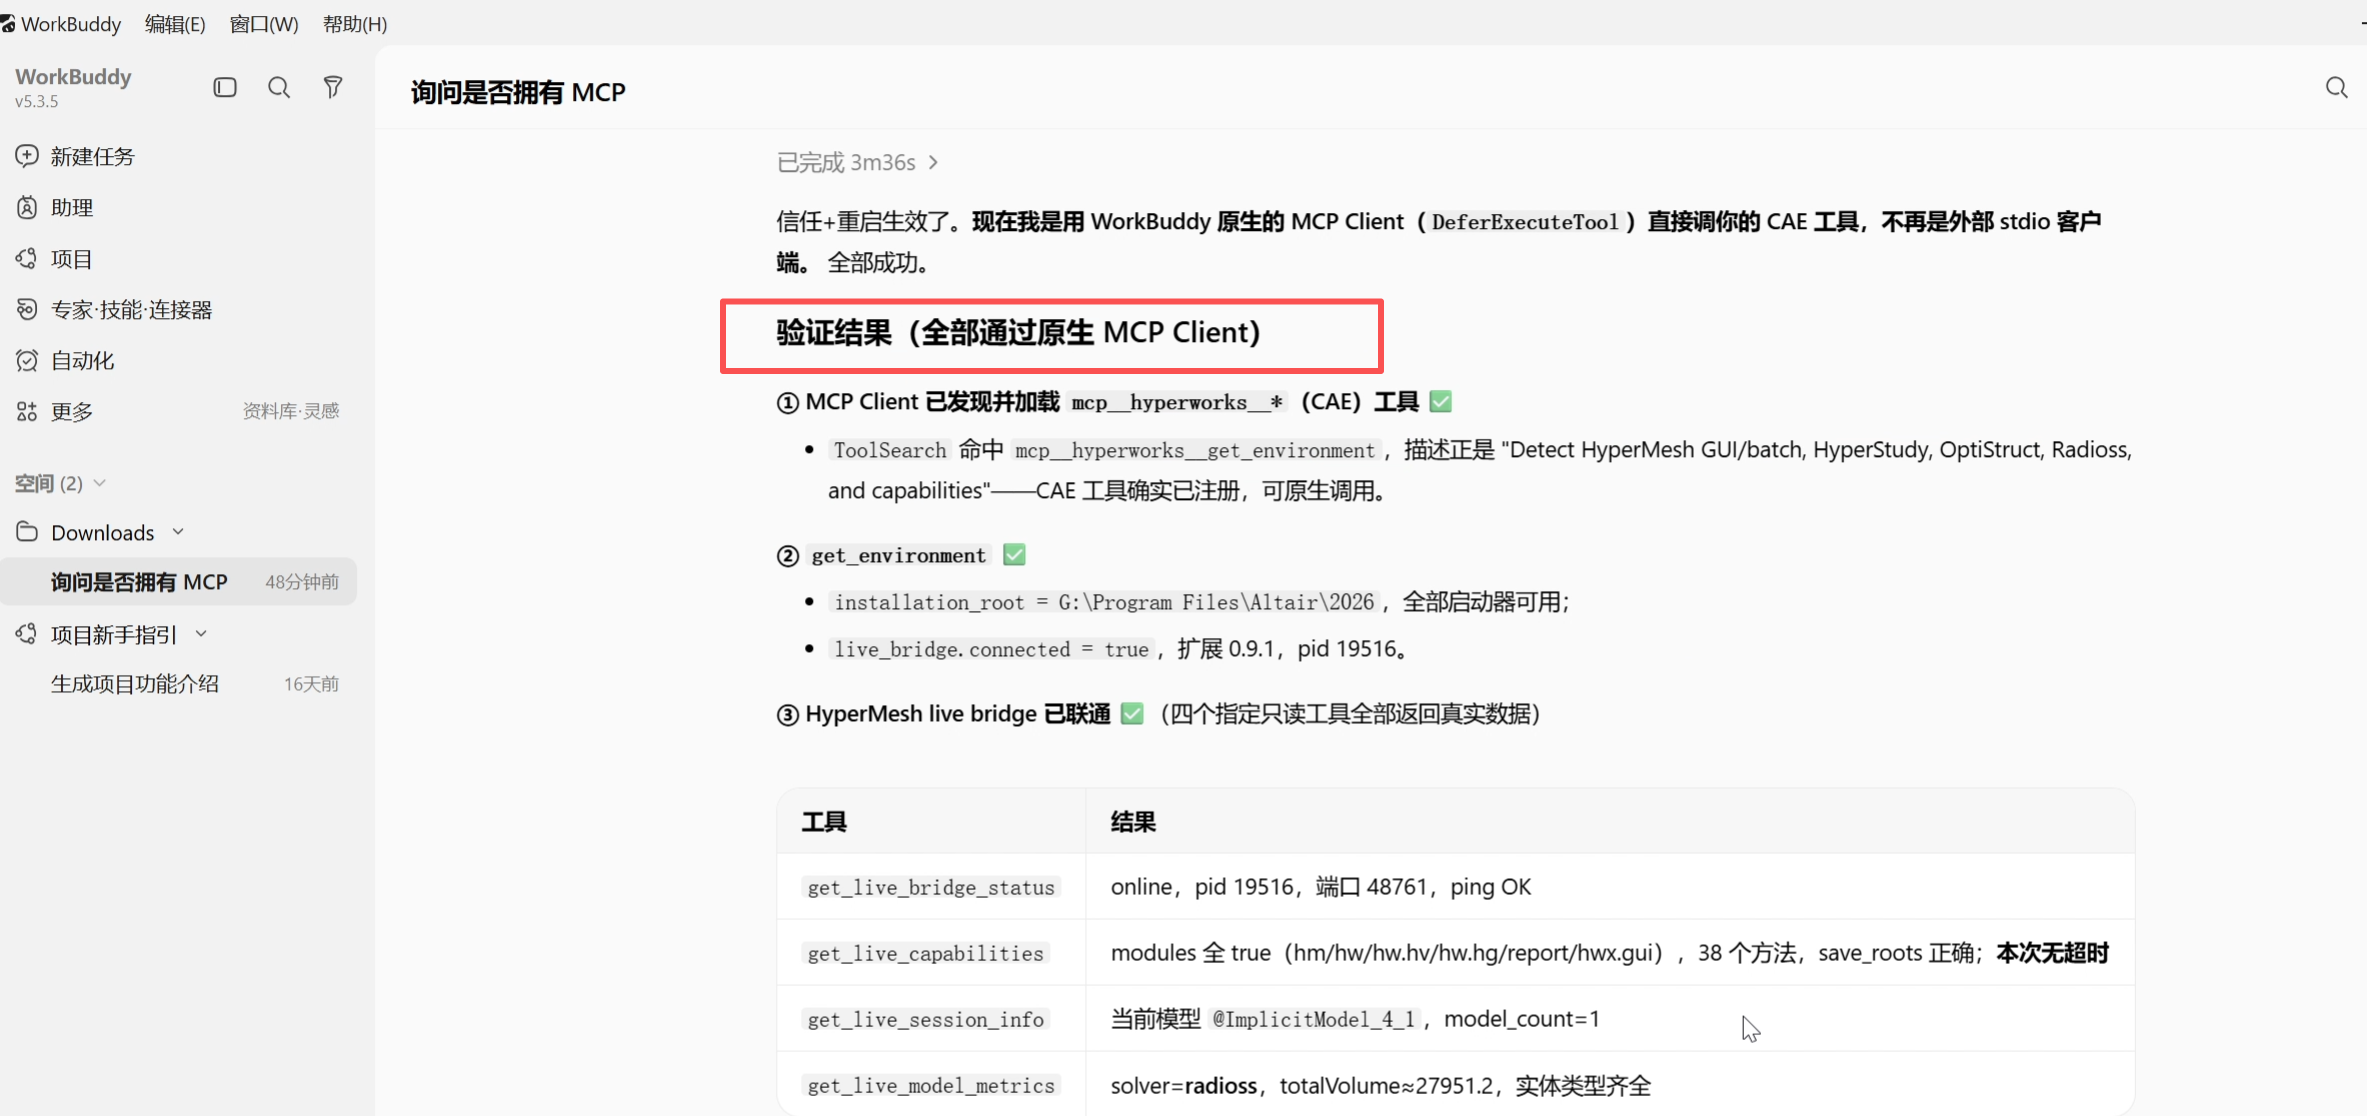The height and width of the screenshot is (1116, 2367).
Task: Click the 专家·技能·连接器 icon
Action: [x=27, y=310]
